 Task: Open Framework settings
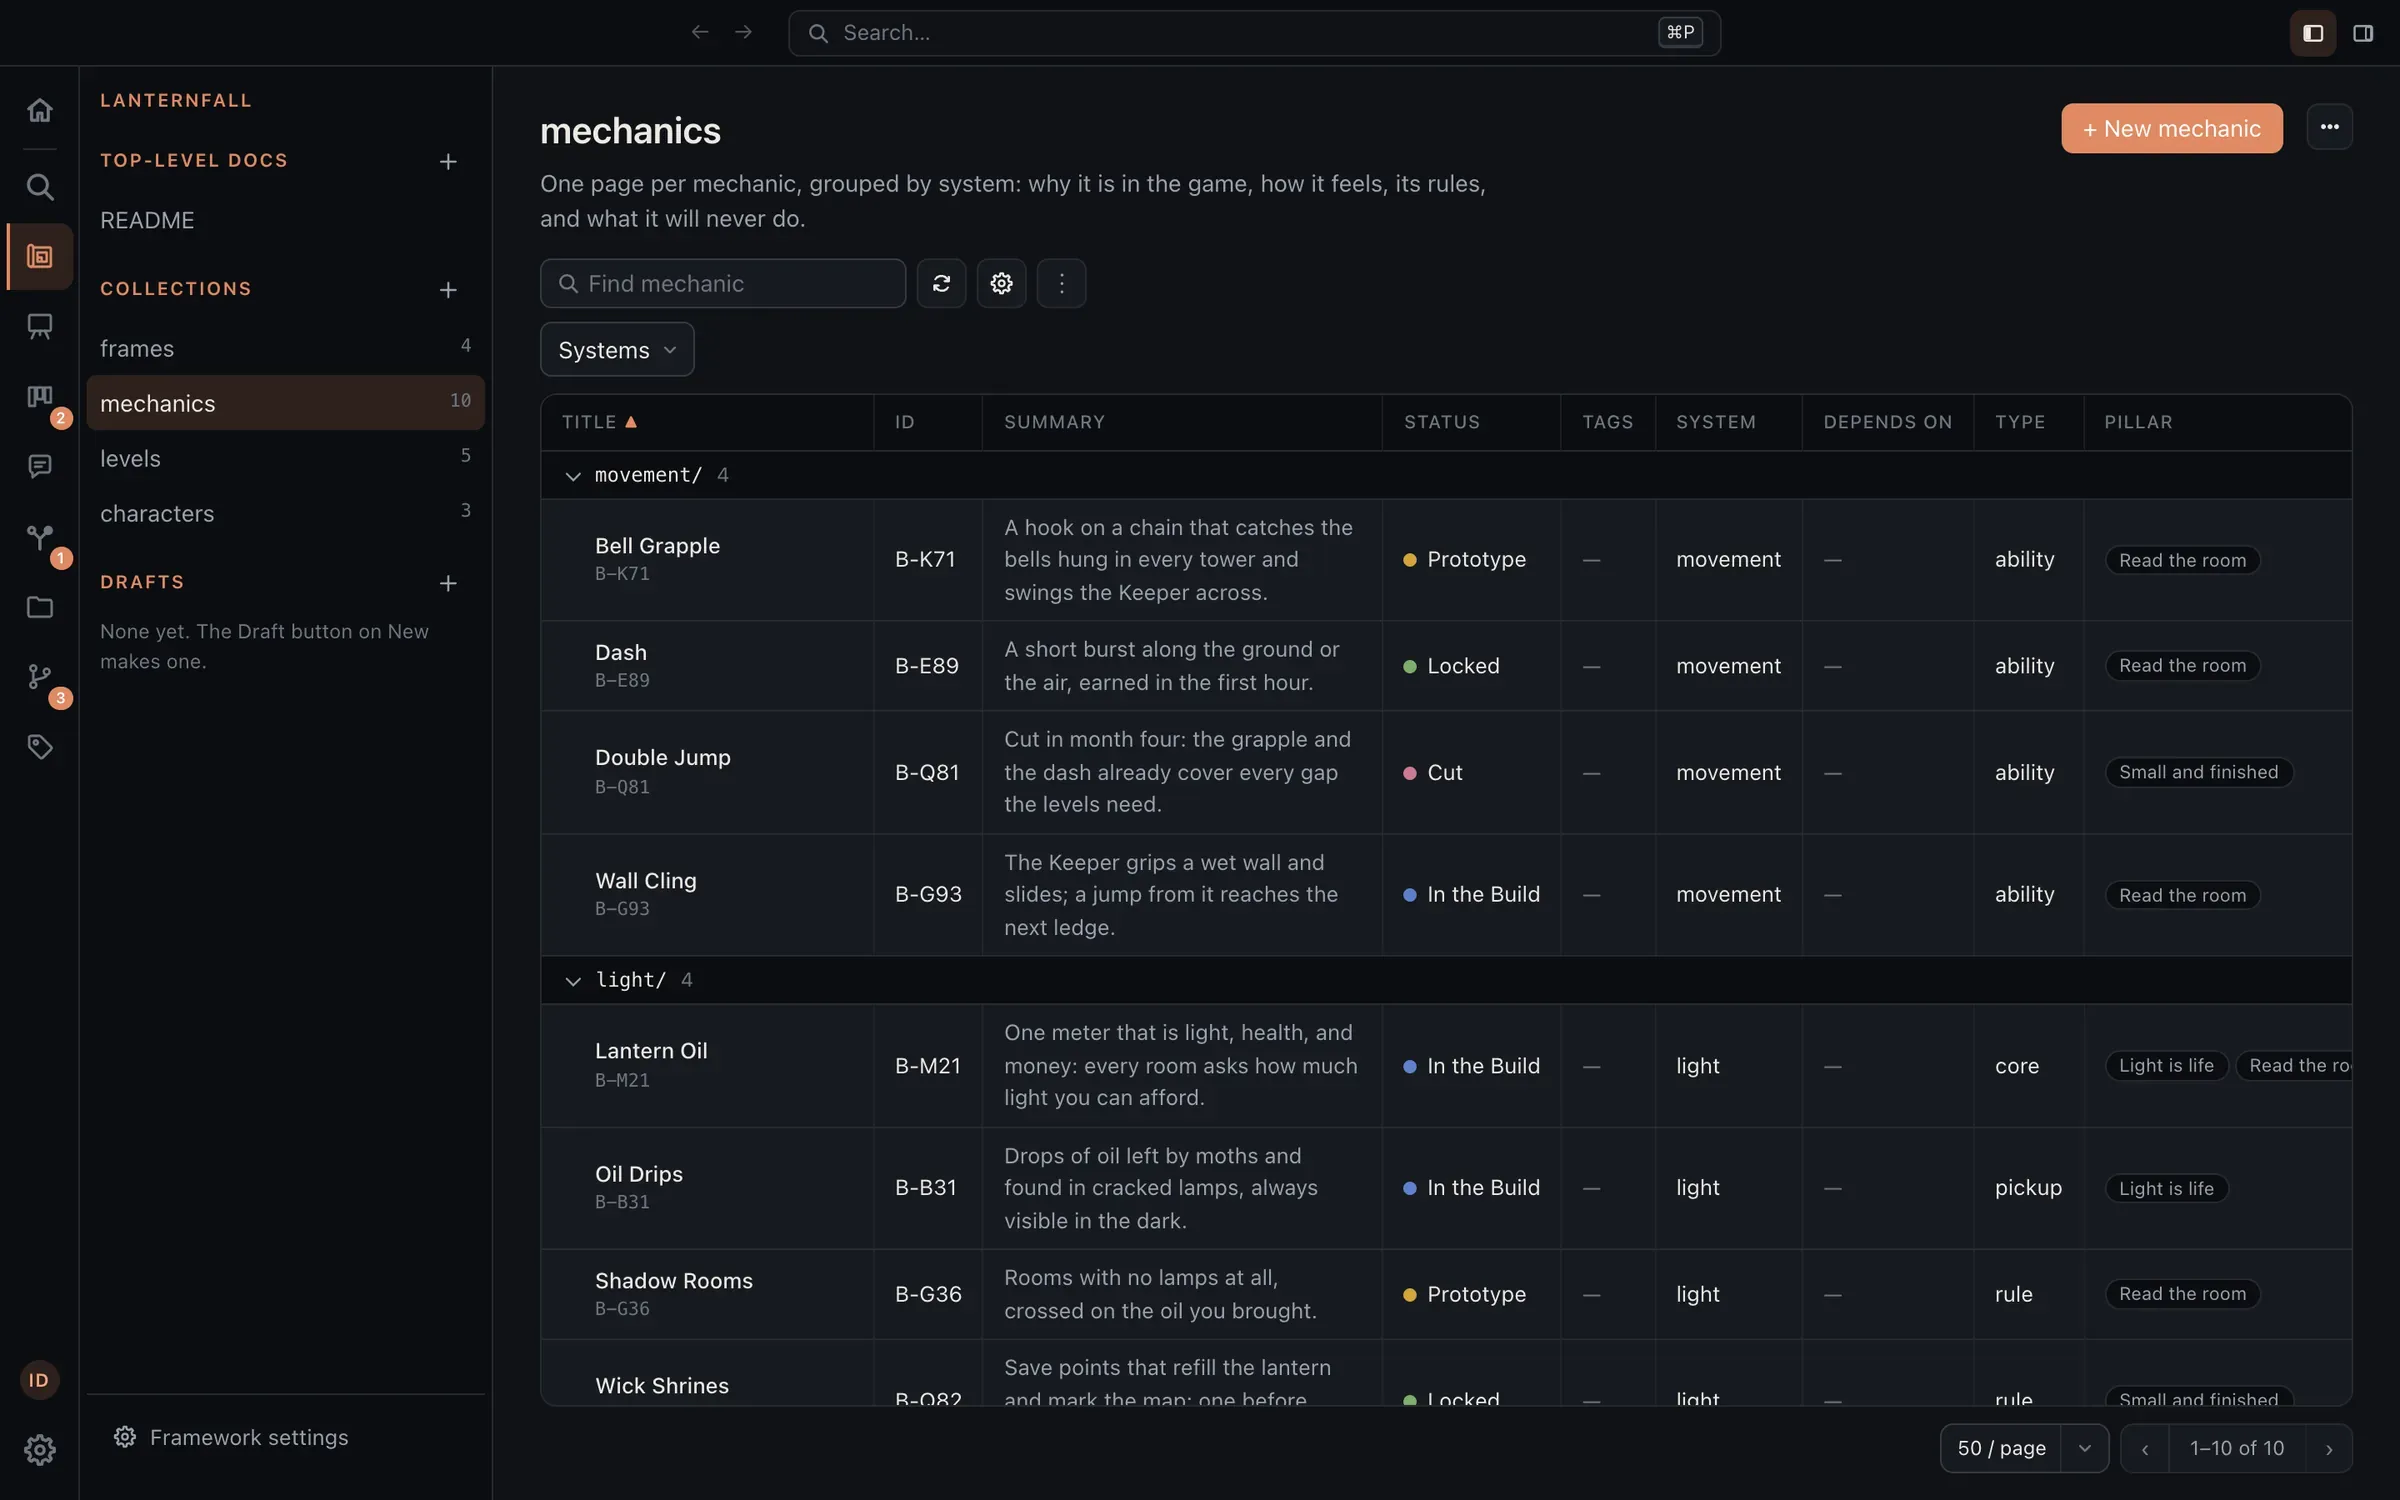coord(232,1437)
